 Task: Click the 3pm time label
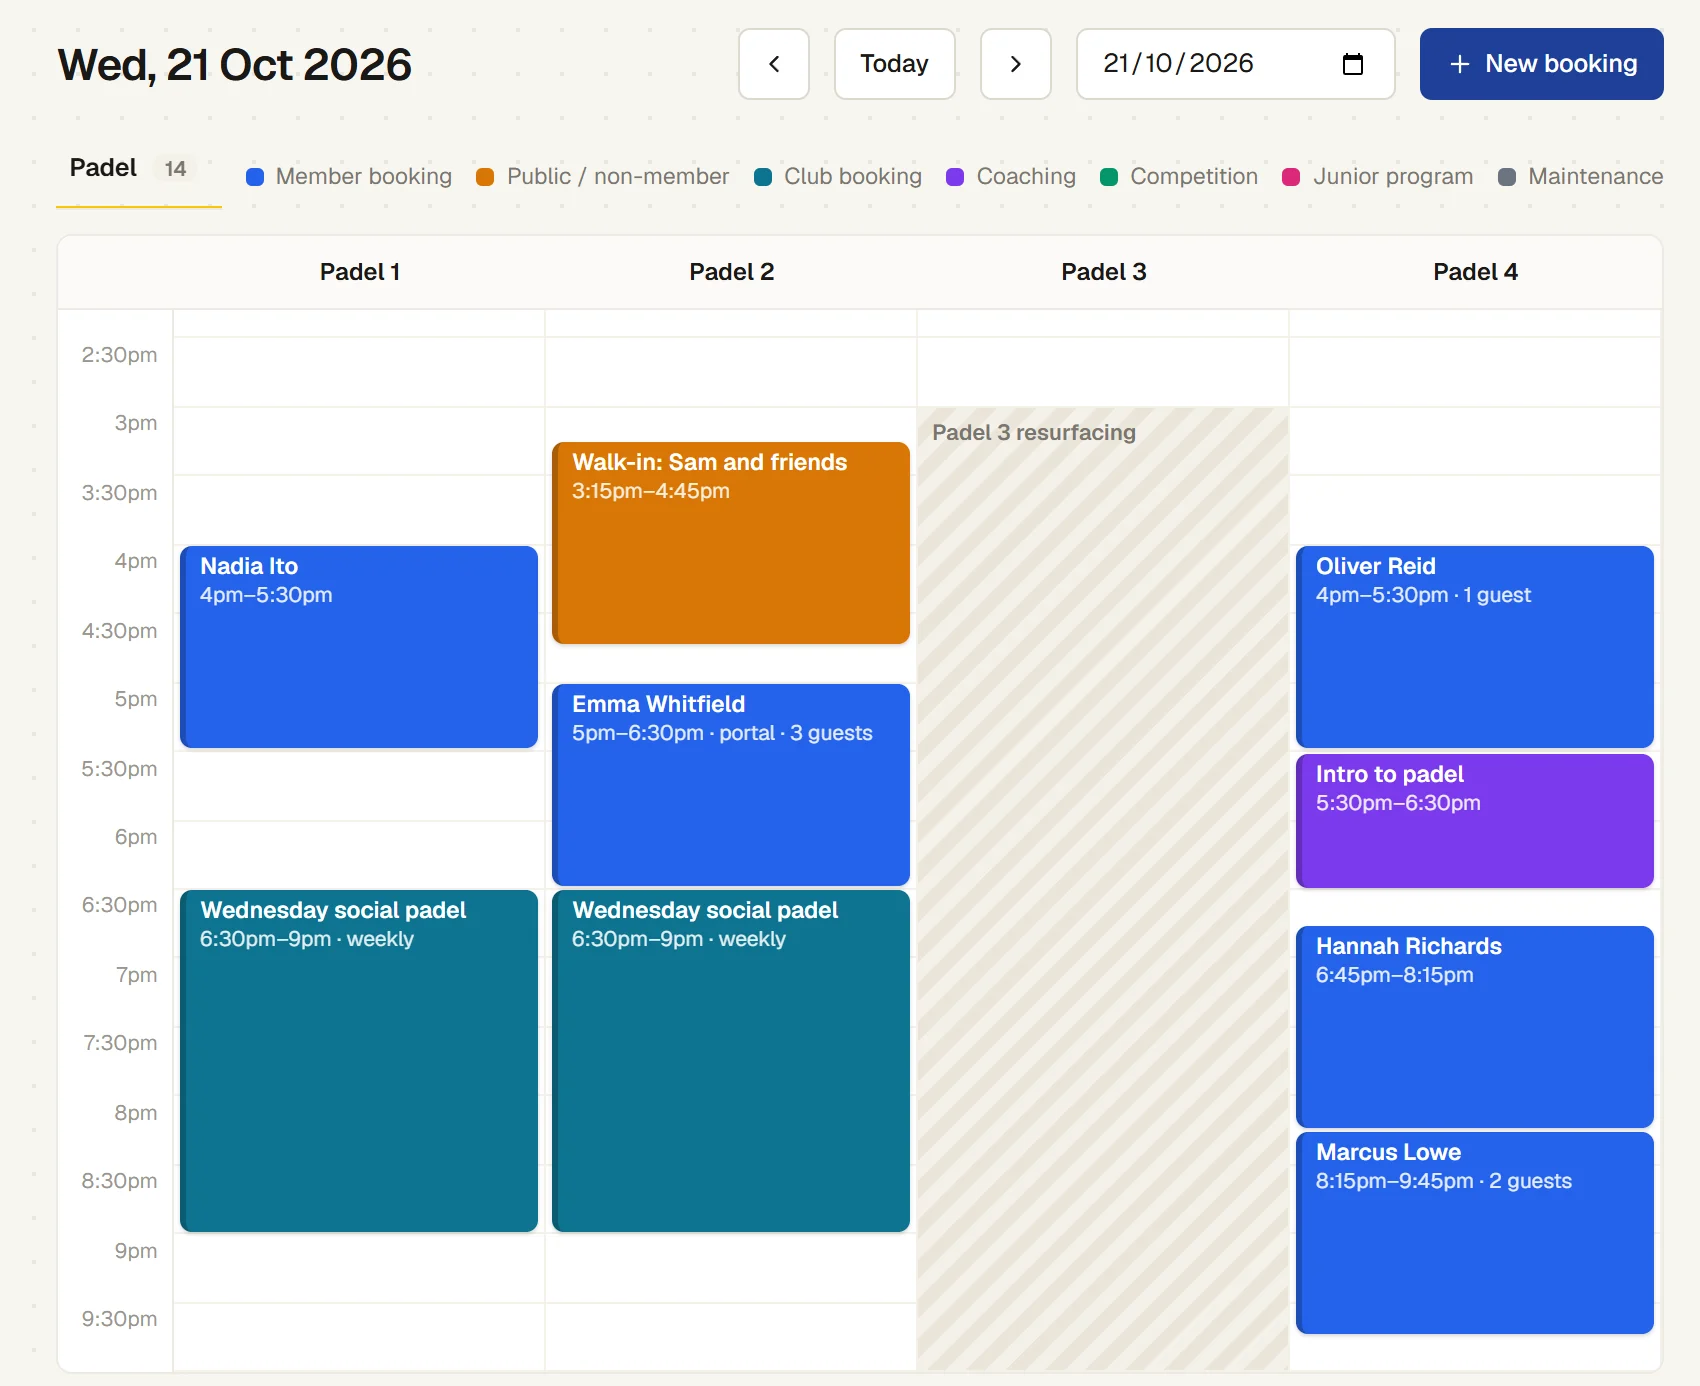click(x=136, y=423)
